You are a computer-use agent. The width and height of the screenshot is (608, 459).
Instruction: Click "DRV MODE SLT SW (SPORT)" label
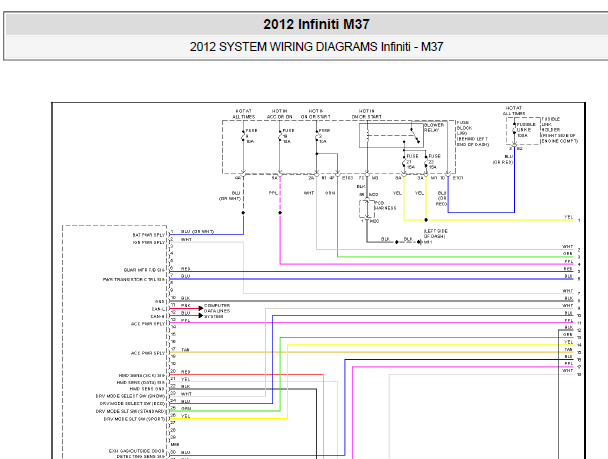(x=134, y=419)
